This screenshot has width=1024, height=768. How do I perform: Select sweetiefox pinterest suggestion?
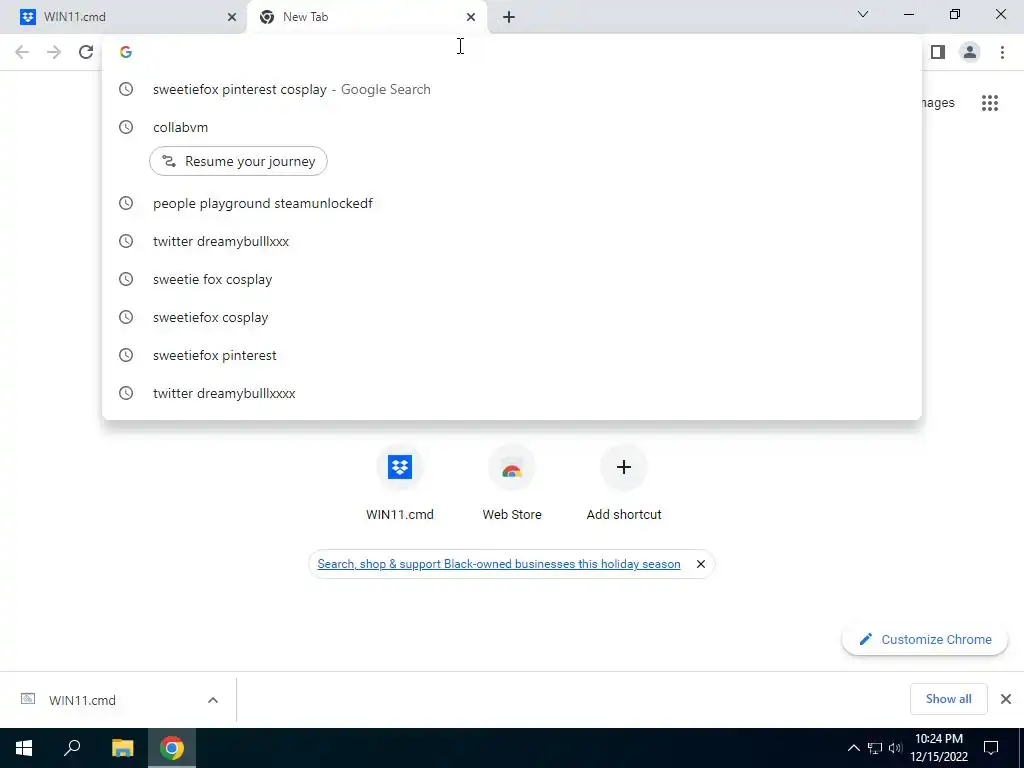[x=512, y=355]
